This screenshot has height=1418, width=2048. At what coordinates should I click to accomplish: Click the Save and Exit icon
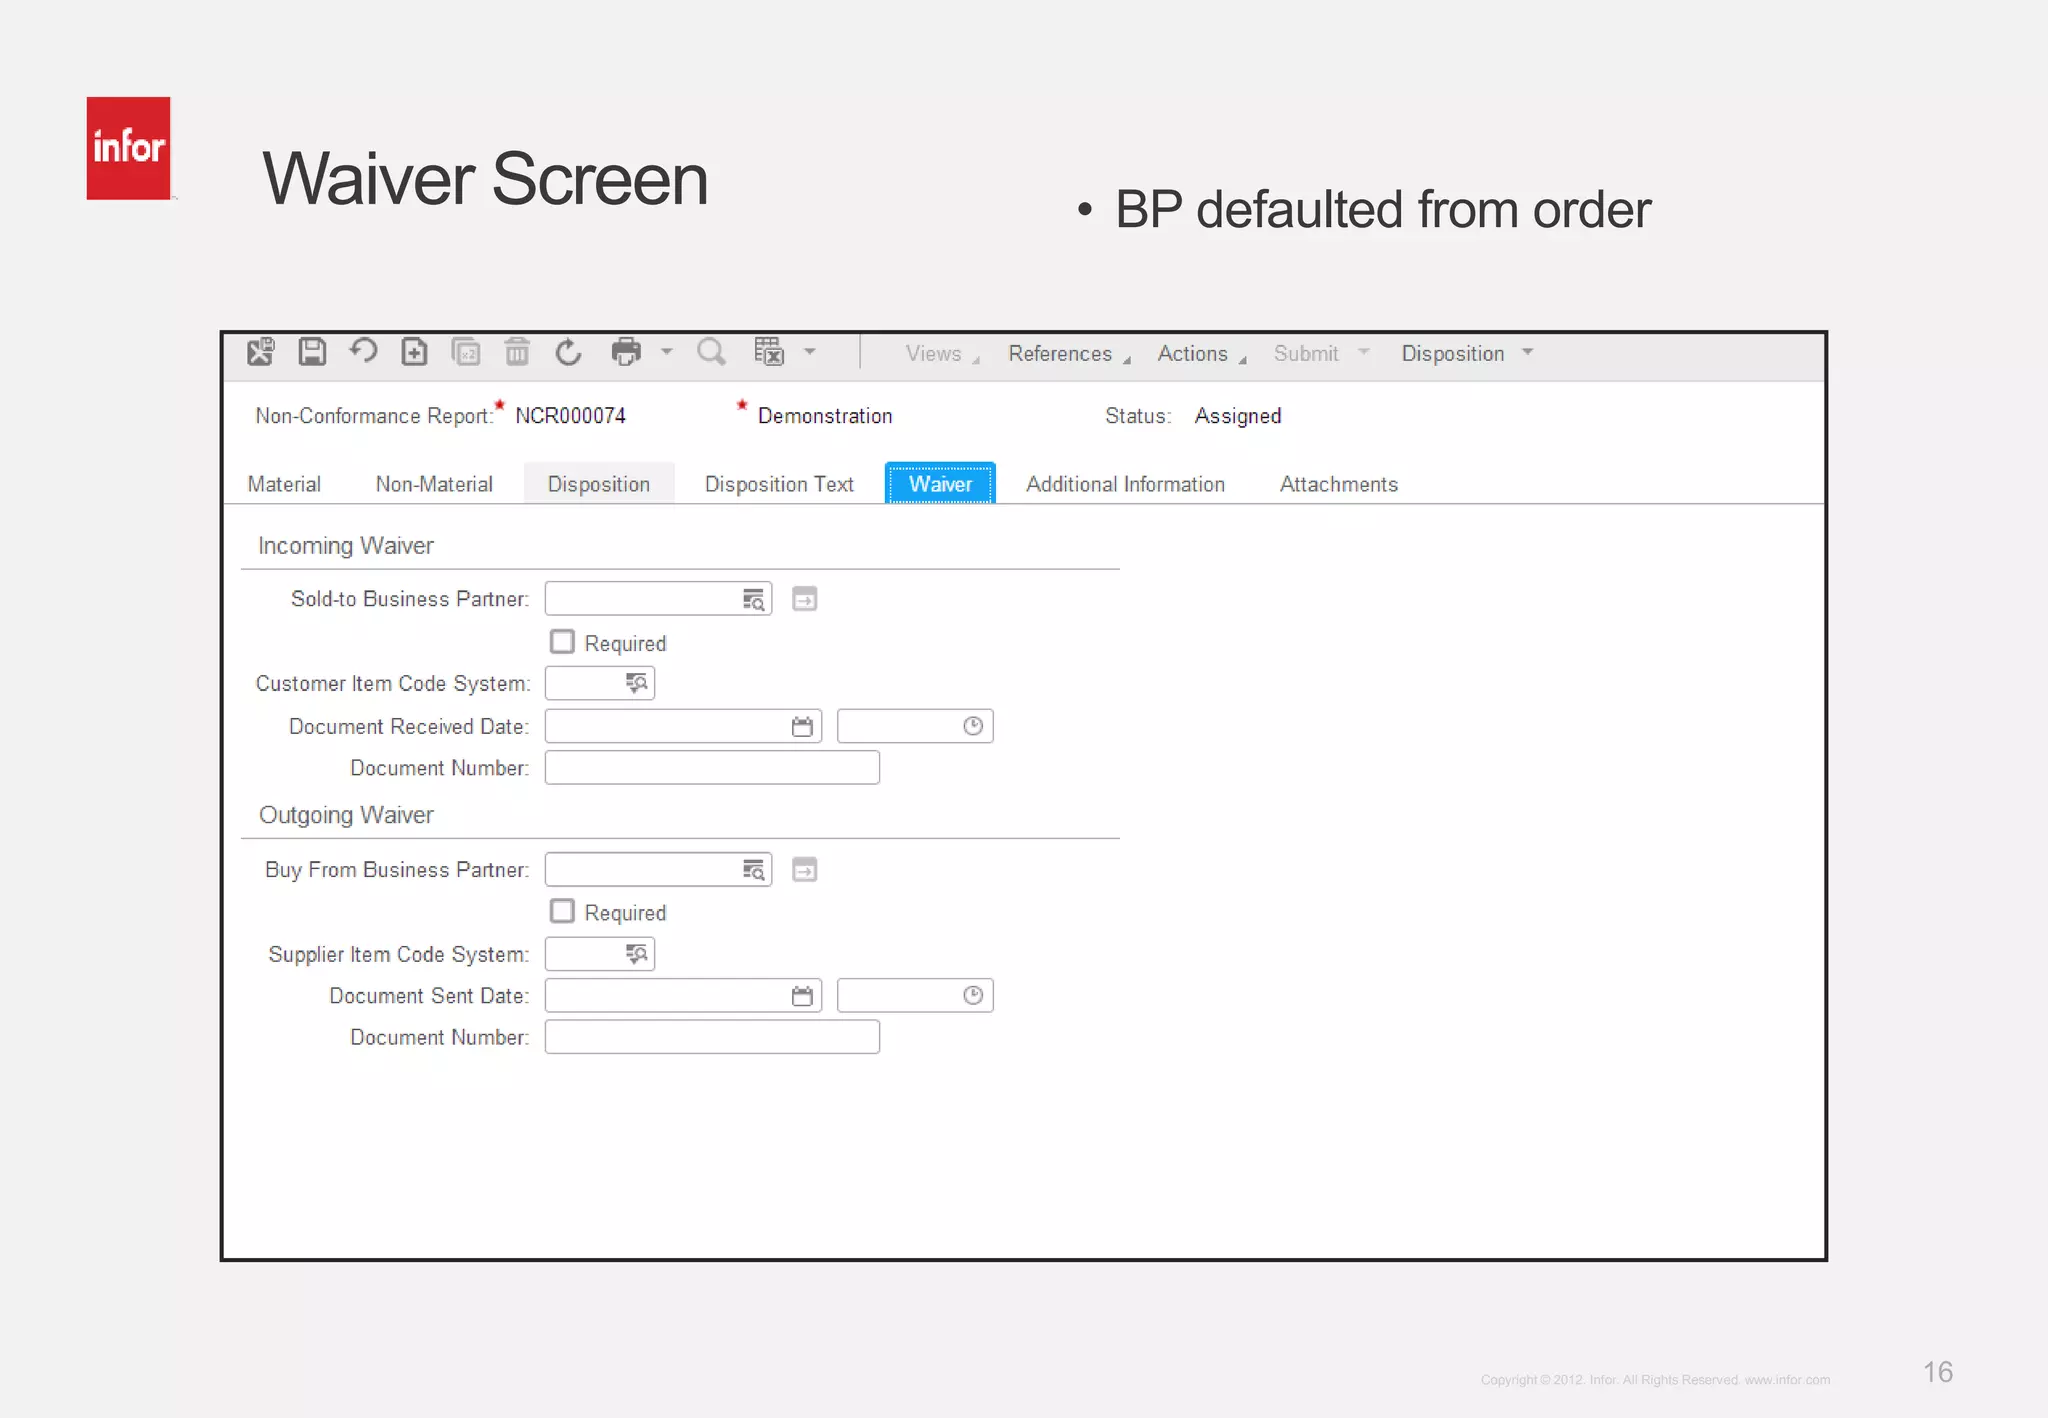[261, 352]
